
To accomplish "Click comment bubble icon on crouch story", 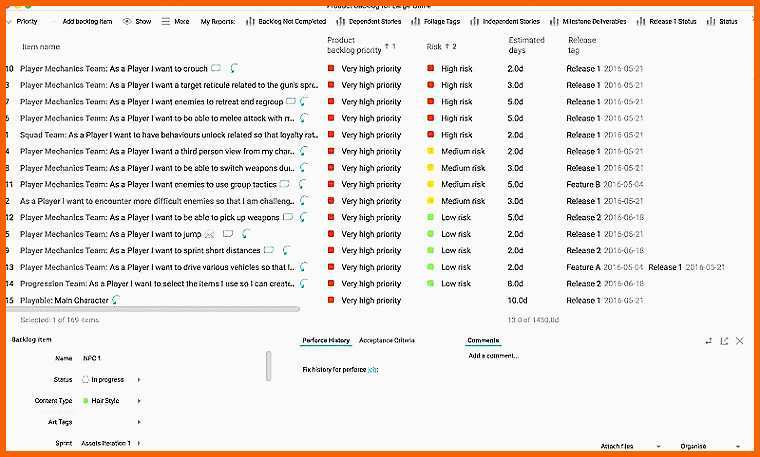I will coord(216,69).
